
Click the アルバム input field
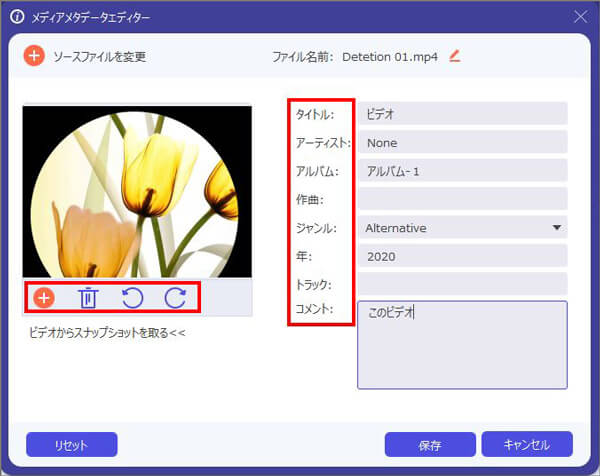point(462,171)
